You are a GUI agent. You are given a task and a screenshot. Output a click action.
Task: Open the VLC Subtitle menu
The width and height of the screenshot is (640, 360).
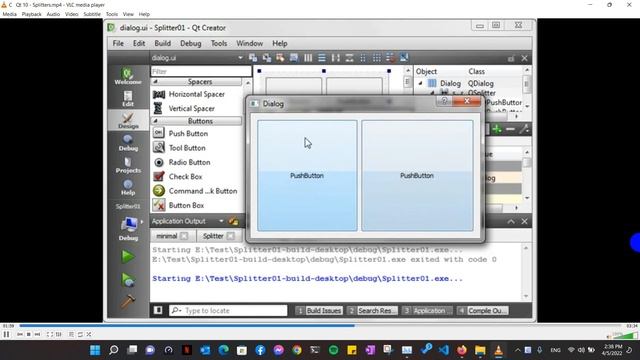[92, 14]
